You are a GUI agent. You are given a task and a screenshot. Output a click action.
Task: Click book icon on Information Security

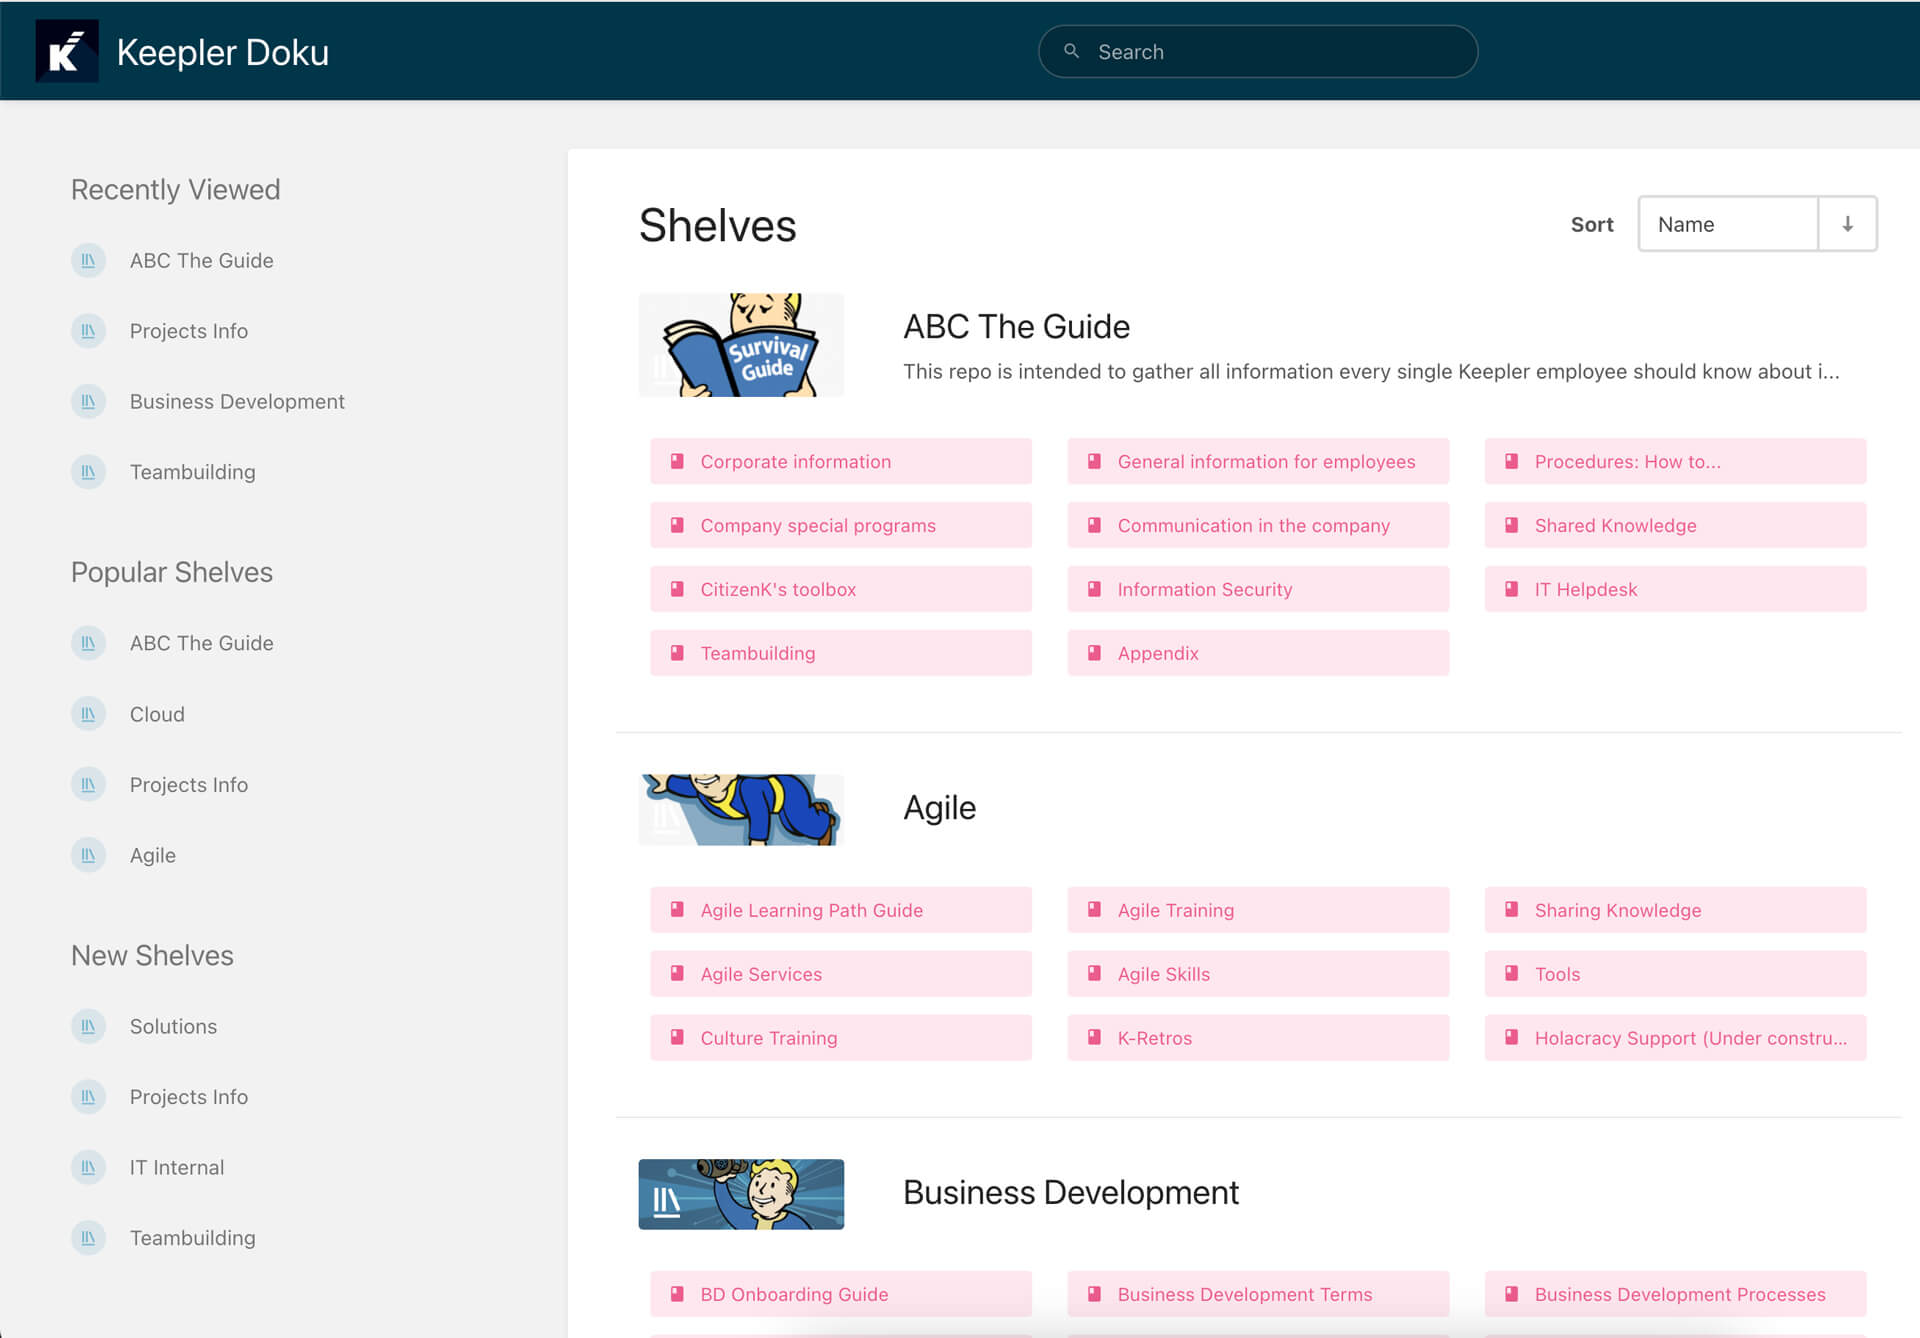(x=1094, y=589)
